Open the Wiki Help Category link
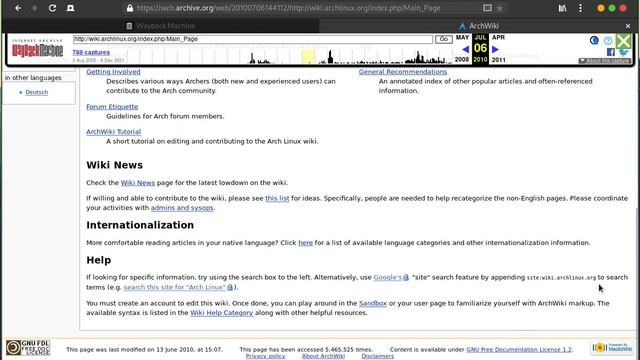Screen dimensions: 640x360 tap(222, 313)
